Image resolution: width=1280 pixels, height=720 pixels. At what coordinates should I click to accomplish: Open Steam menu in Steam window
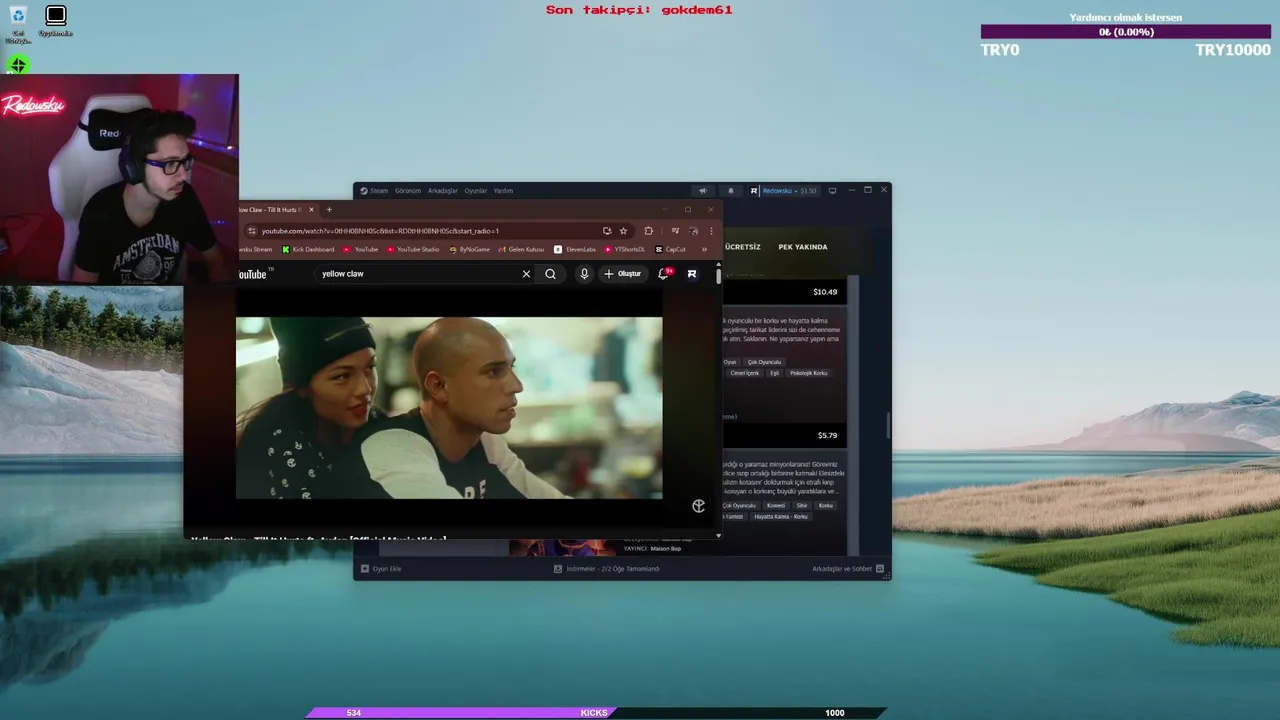tap(375, 191)
